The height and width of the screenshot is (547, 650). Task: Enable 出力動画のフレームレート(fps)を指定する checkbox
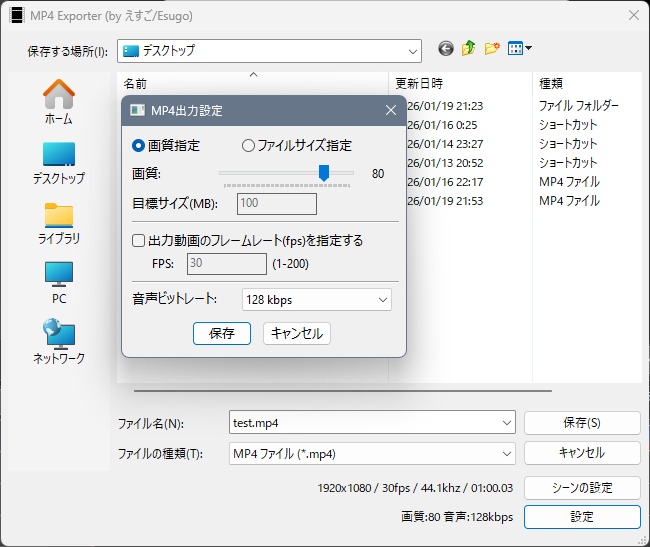tap(139, 240)
